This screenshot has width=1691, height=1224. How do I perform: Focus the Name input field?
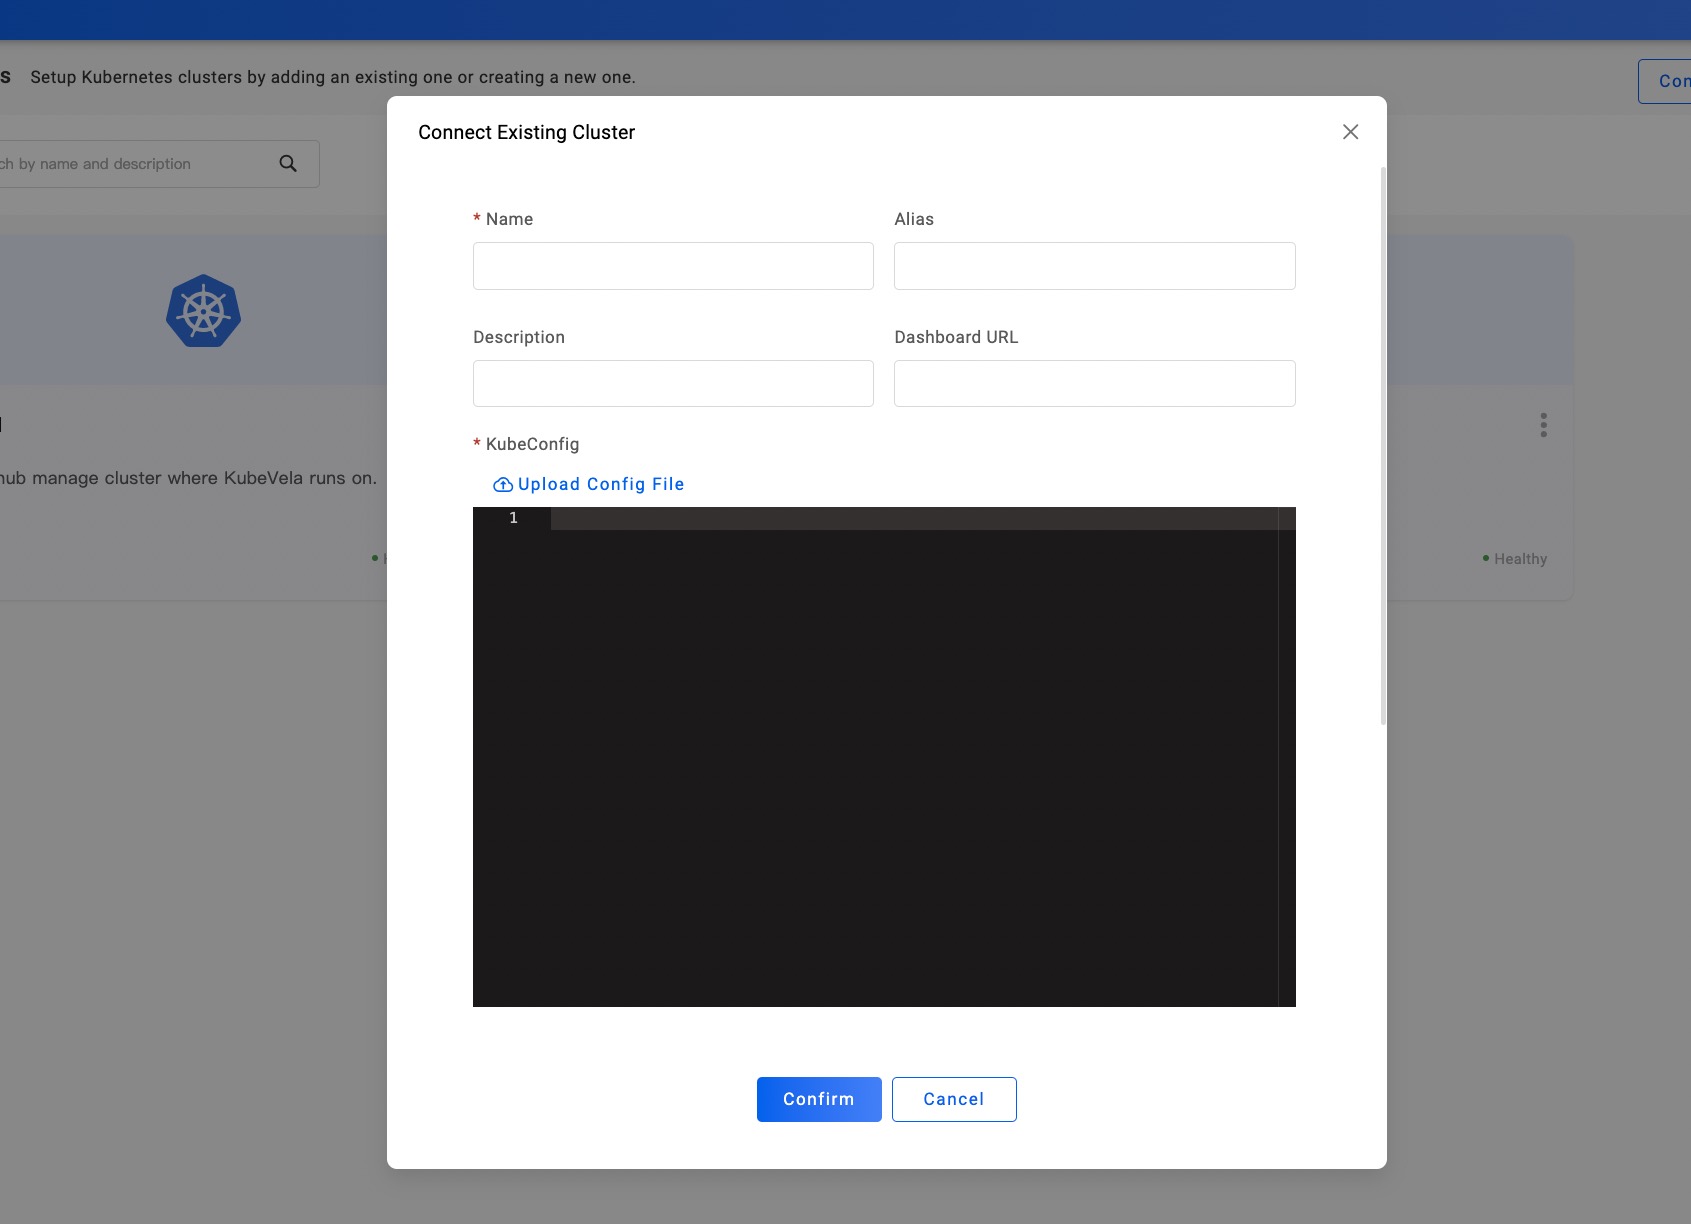[x=673, y=266]
